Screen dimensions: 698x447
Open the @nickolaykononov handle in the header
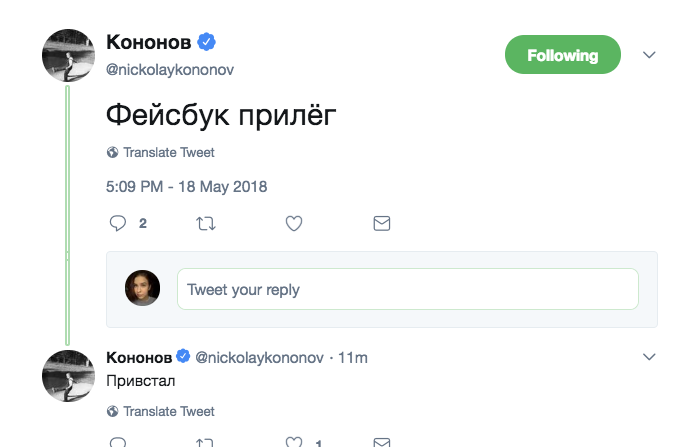pos(170,69)
